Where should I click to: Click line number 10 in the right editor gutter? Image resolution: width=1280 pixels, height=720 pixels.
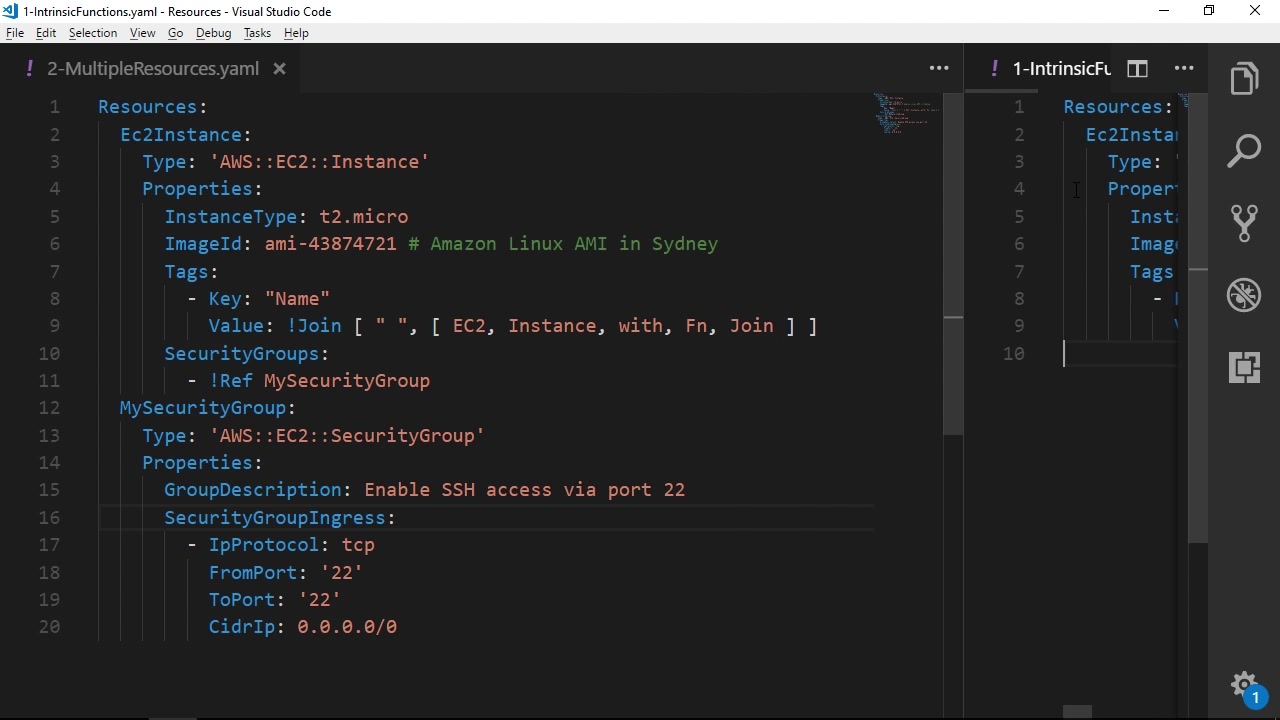point(1014,354)
